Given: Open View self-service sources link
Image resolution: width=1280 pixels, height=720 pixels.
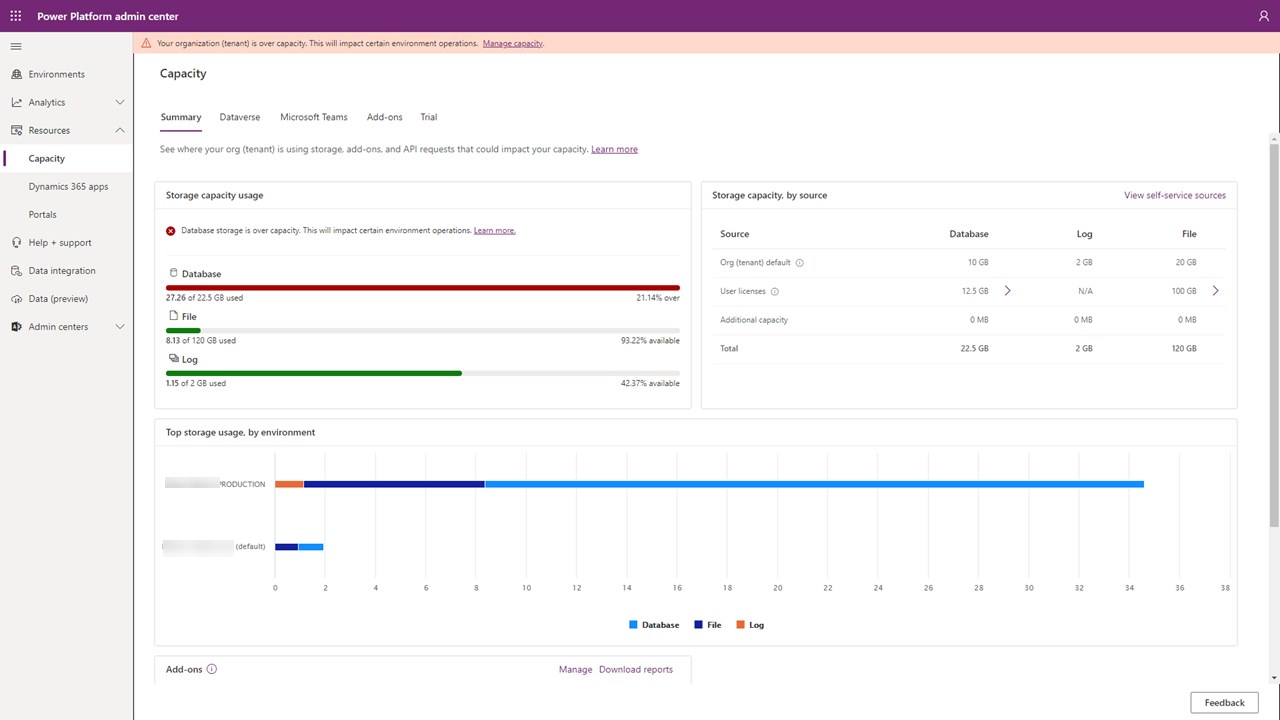Looking at the screenshot, I should coord(1175,195).
